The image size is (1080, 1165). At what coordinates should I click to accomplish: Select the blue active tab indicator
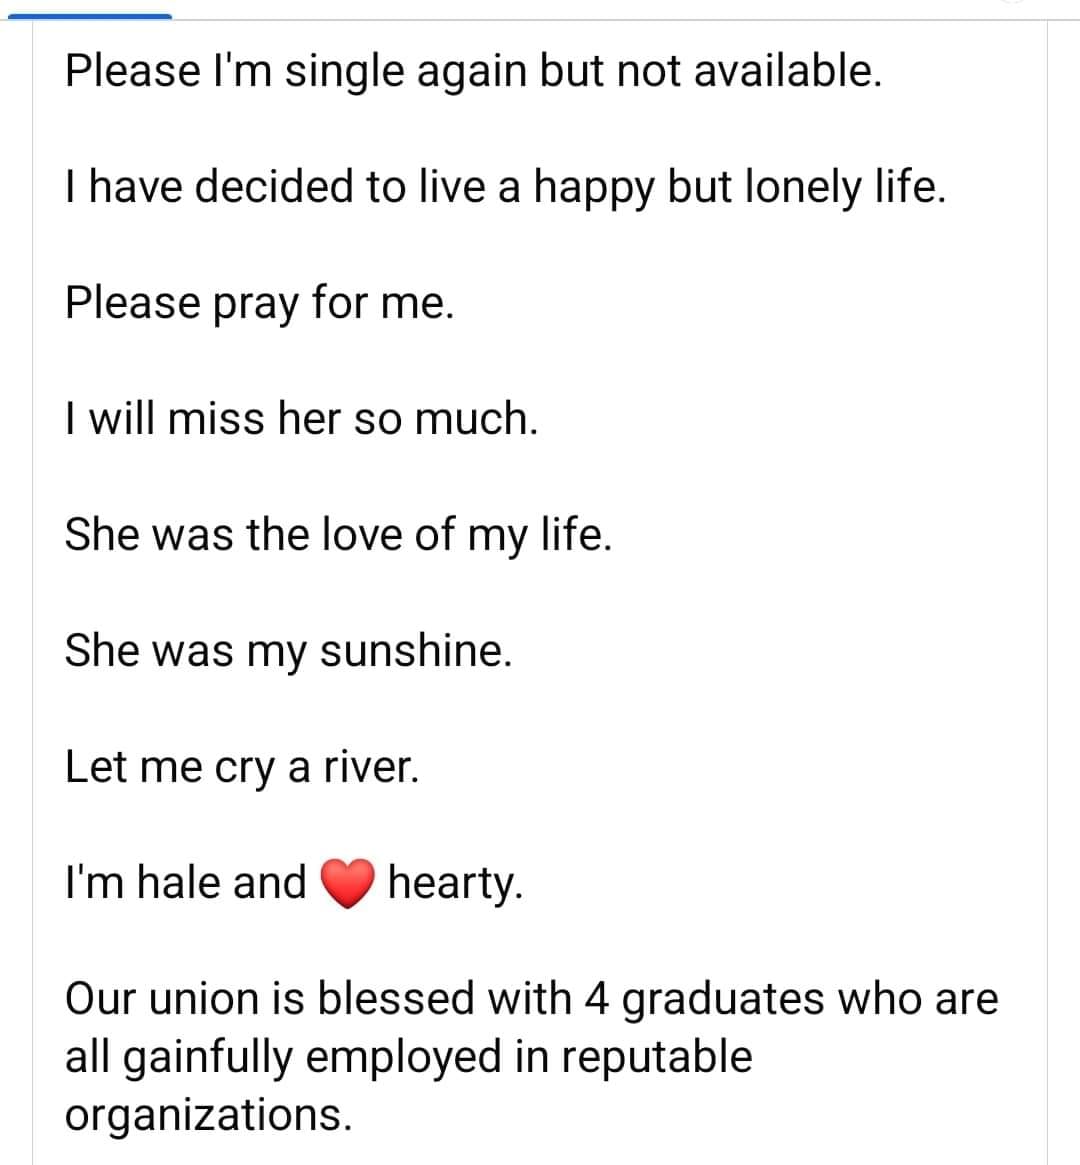[89, 16]
